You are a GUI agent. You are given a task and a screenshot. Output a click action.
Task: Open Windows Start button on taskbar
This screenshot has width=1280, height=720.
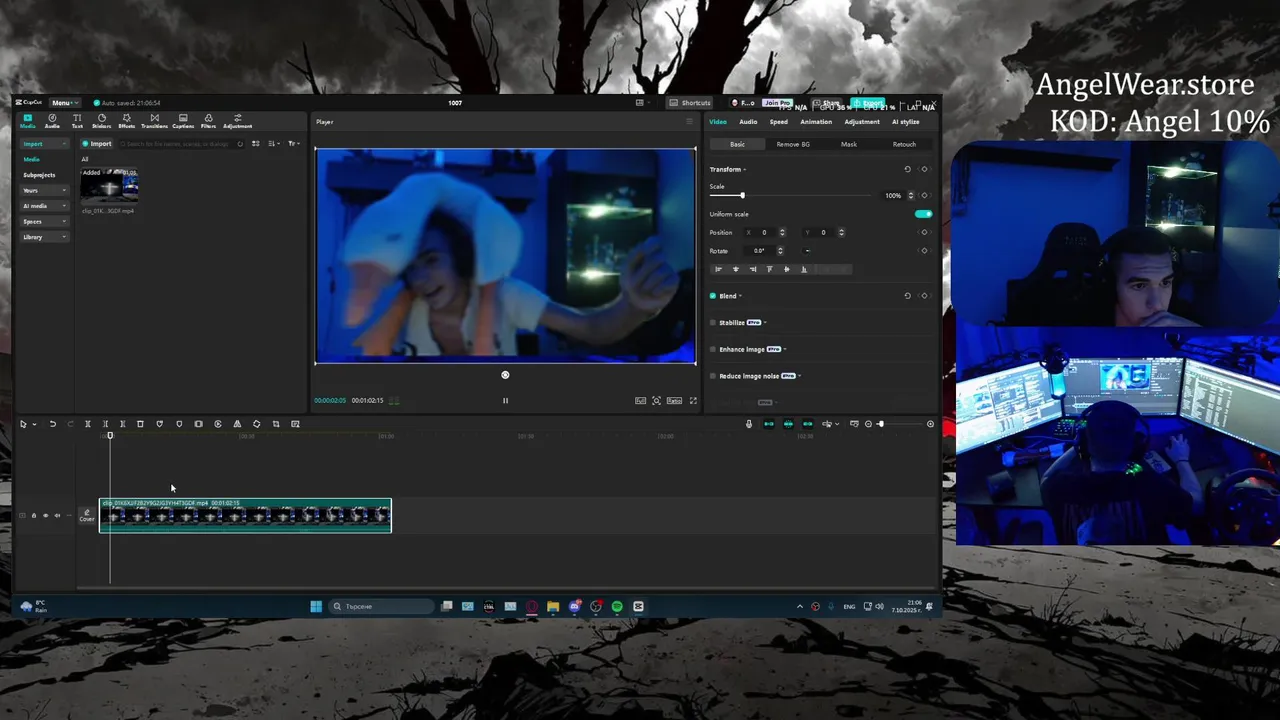point(316,606)
